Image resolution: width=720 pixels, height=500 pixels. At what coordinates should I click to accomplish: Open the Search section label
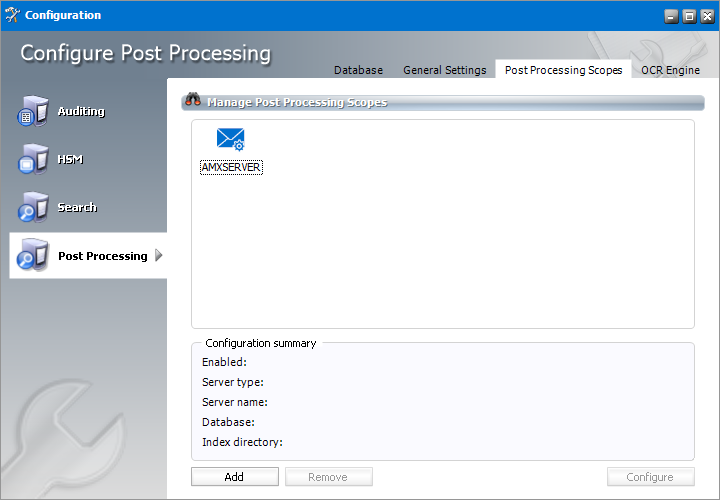click(x=77, y=207)
